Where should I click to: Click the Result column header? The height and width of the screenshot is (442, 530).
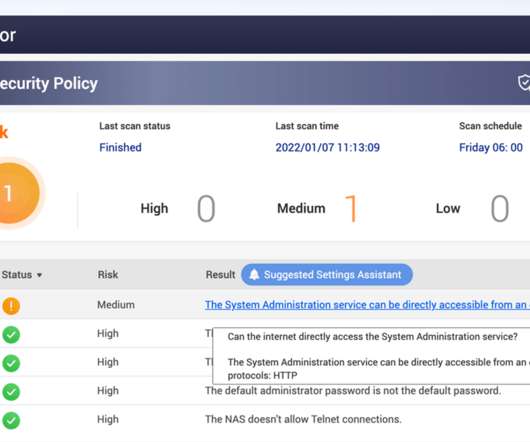220,275
